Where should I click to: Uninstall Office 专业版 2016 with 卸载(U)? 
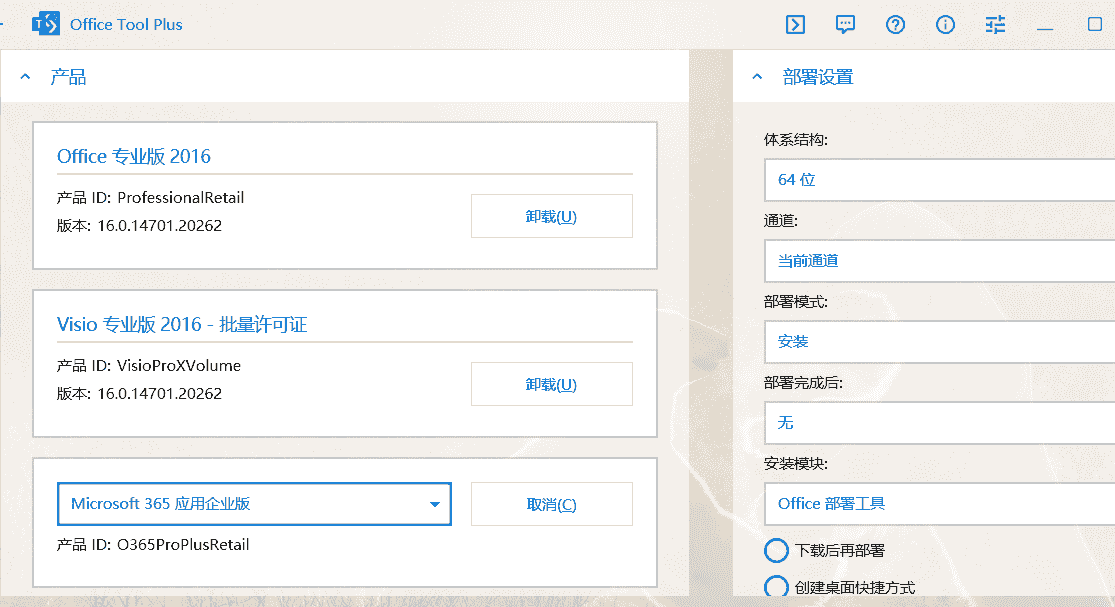(x=551, y=216)
